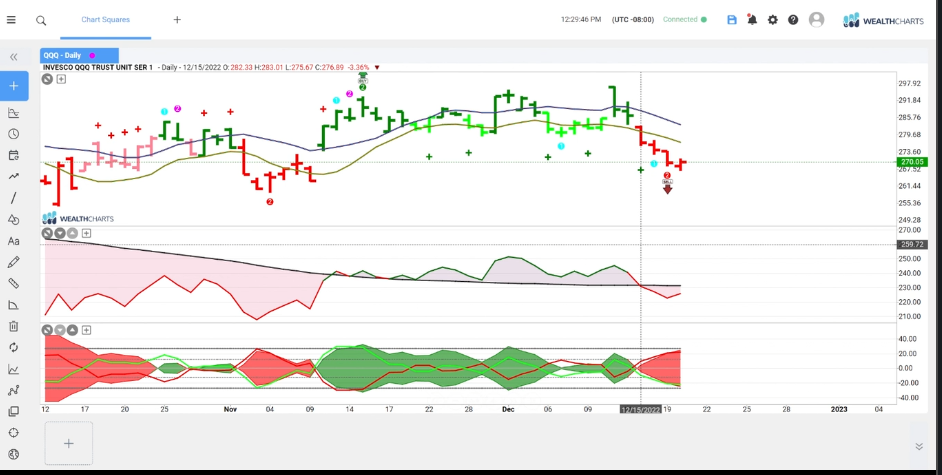Screen dimensions: 942x475
Task: Add a new chart square with plus tile
Action: (68, 443)
